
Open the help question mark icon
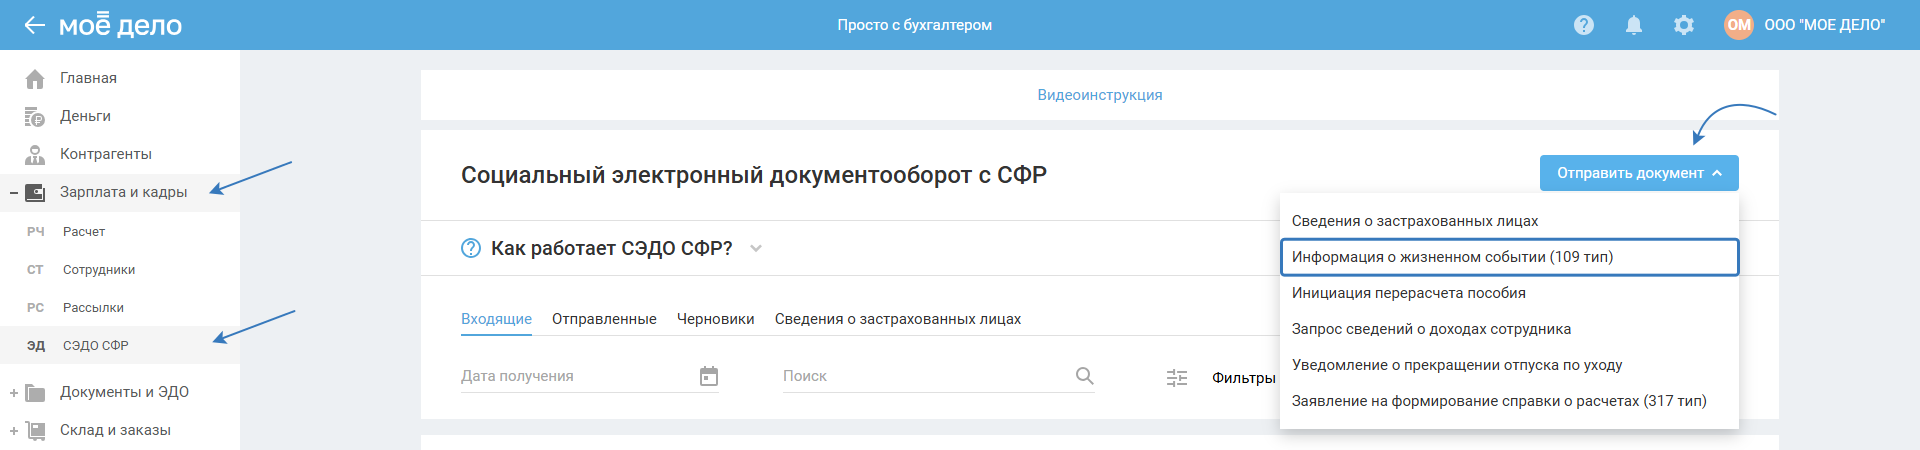(1584, 25)
